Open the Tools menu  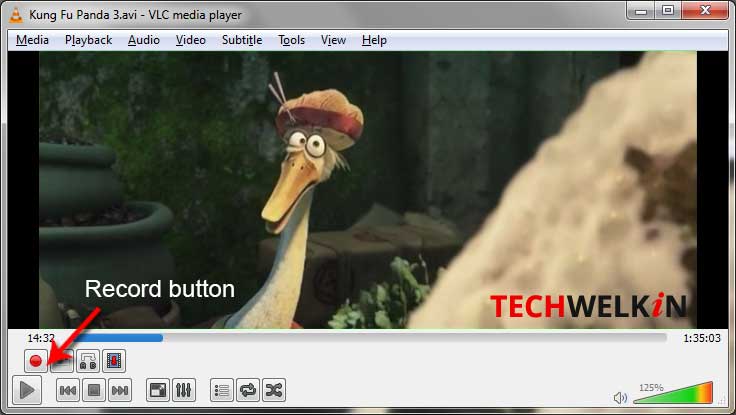point(291,40)
